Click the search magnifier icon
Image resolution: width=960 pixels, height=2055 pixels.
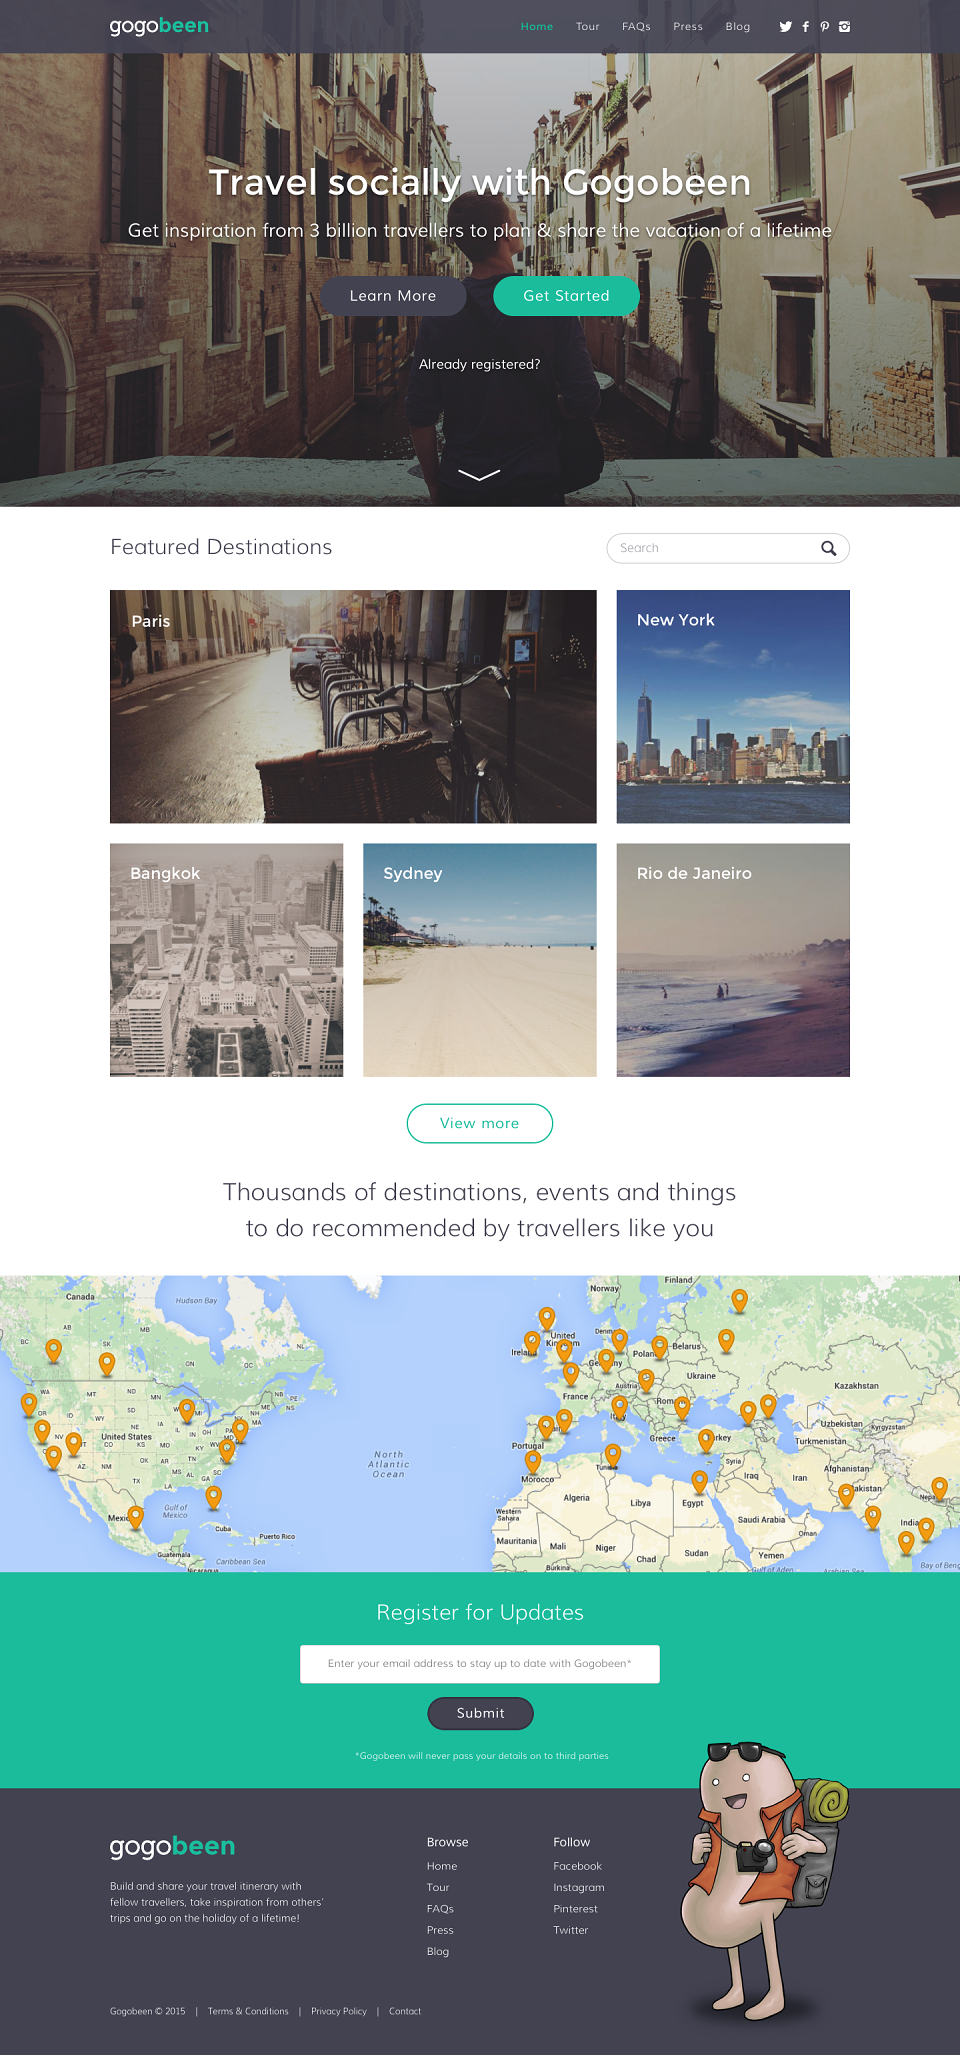click(x=828, y=548)
